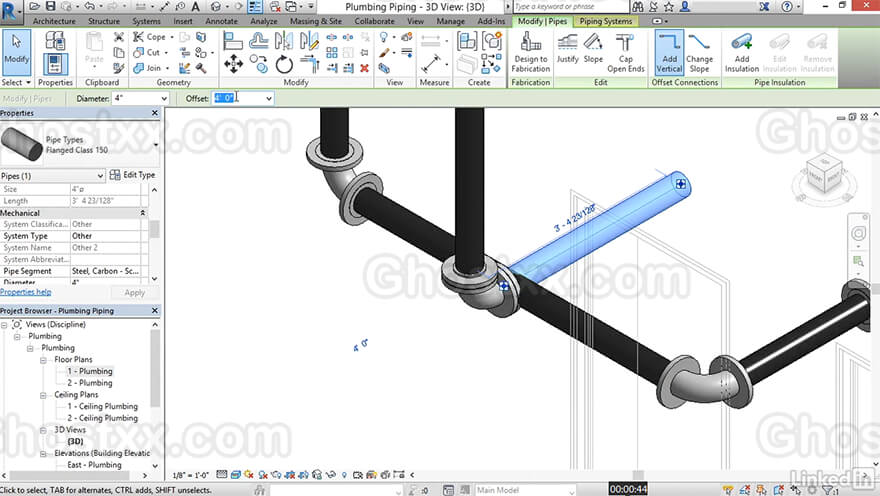Viewport: 880px width, 496px height.
Task: Select East - Plumbing elevation
Action: coord(94,465)
